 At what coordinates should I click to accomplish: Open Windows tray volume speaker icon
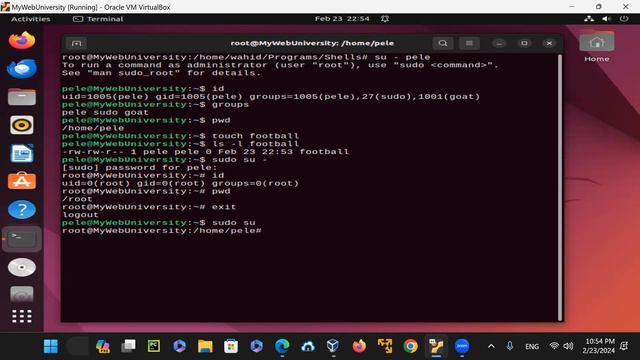[568, 346]
